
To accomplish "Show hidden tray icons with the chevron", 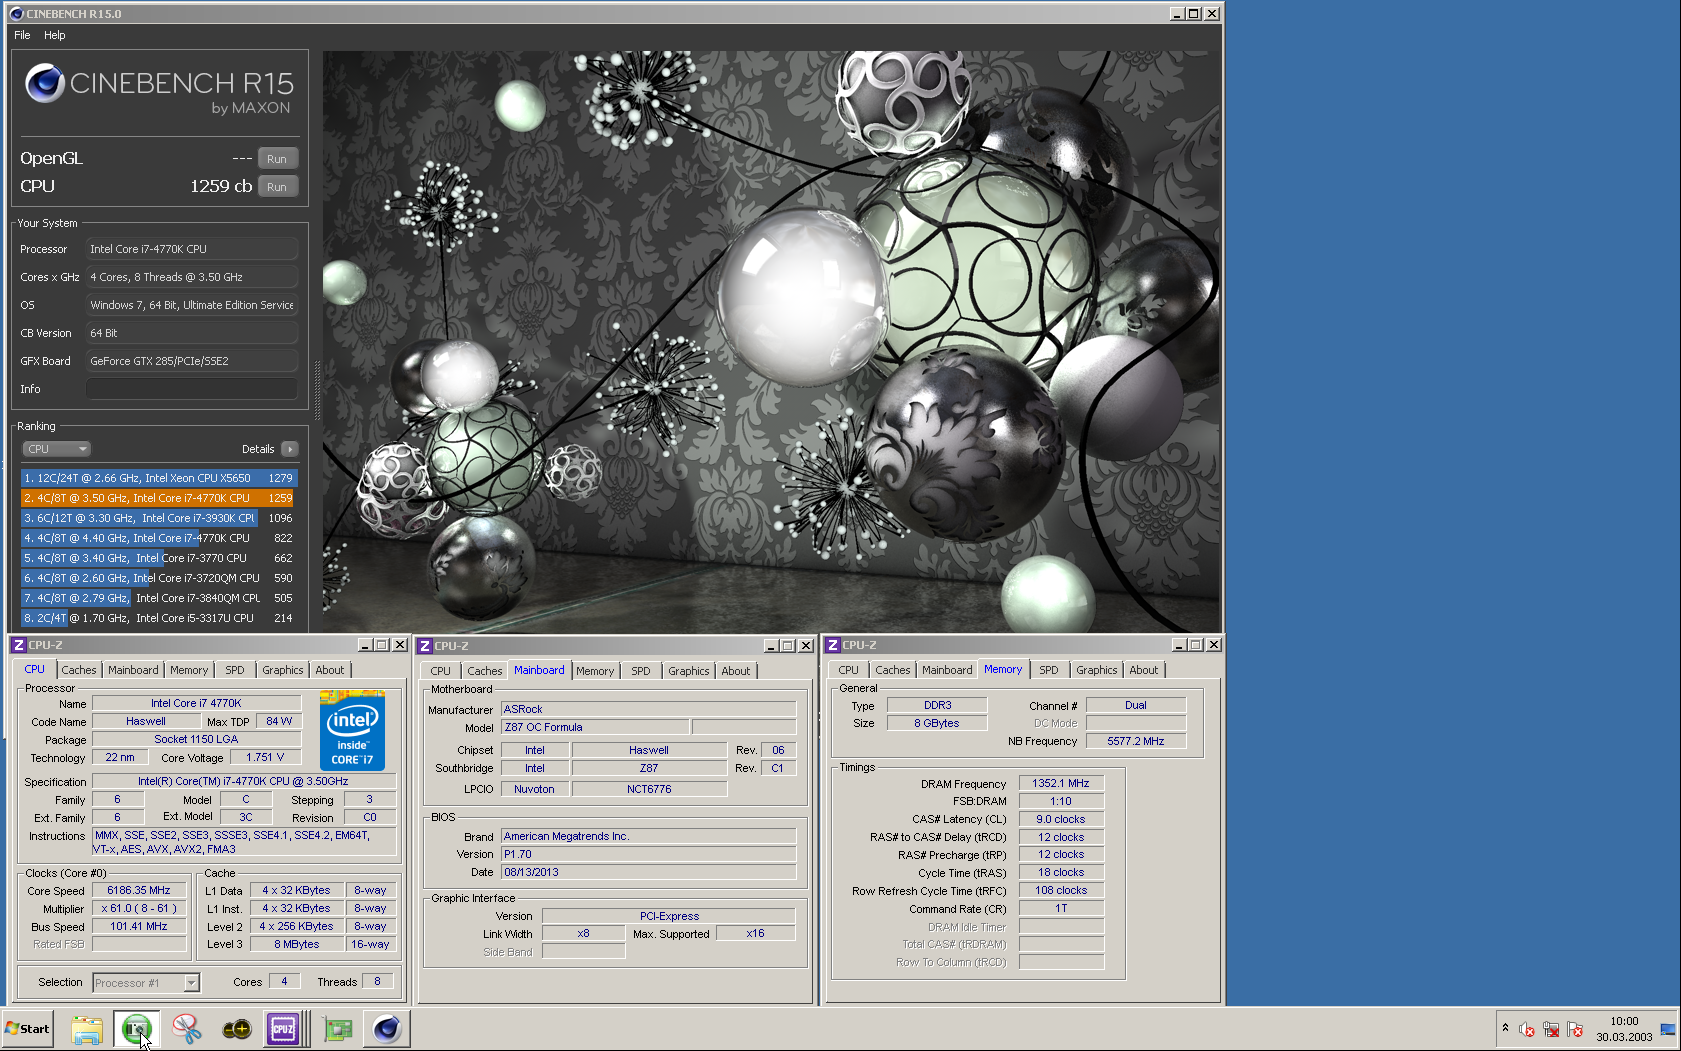I will [1505, 1028].
